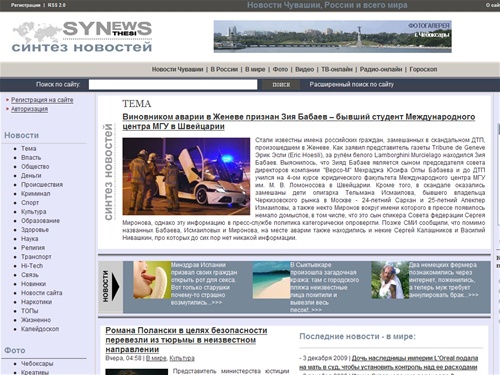Click the поиск search button
This screenshot has height=375, width=500.
click(x=281, y=85)
